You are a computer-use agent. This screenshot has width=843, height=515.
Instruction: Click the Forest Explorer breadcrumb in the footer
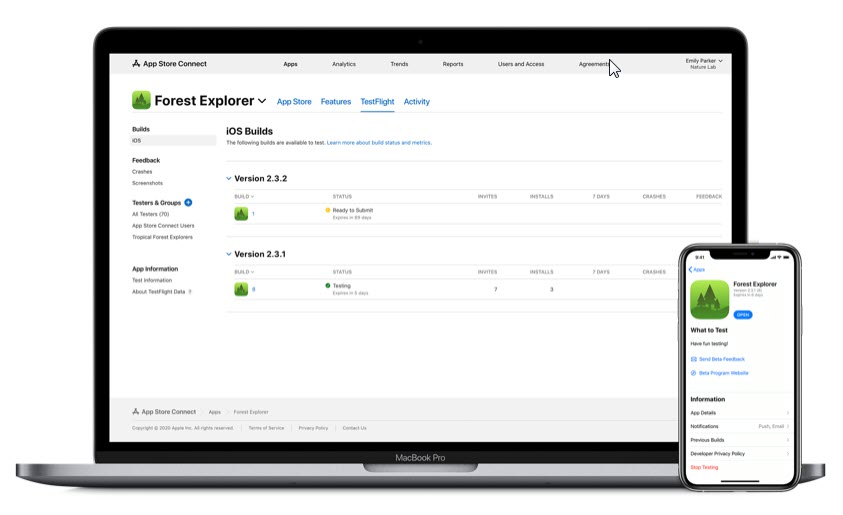point(251,412)
